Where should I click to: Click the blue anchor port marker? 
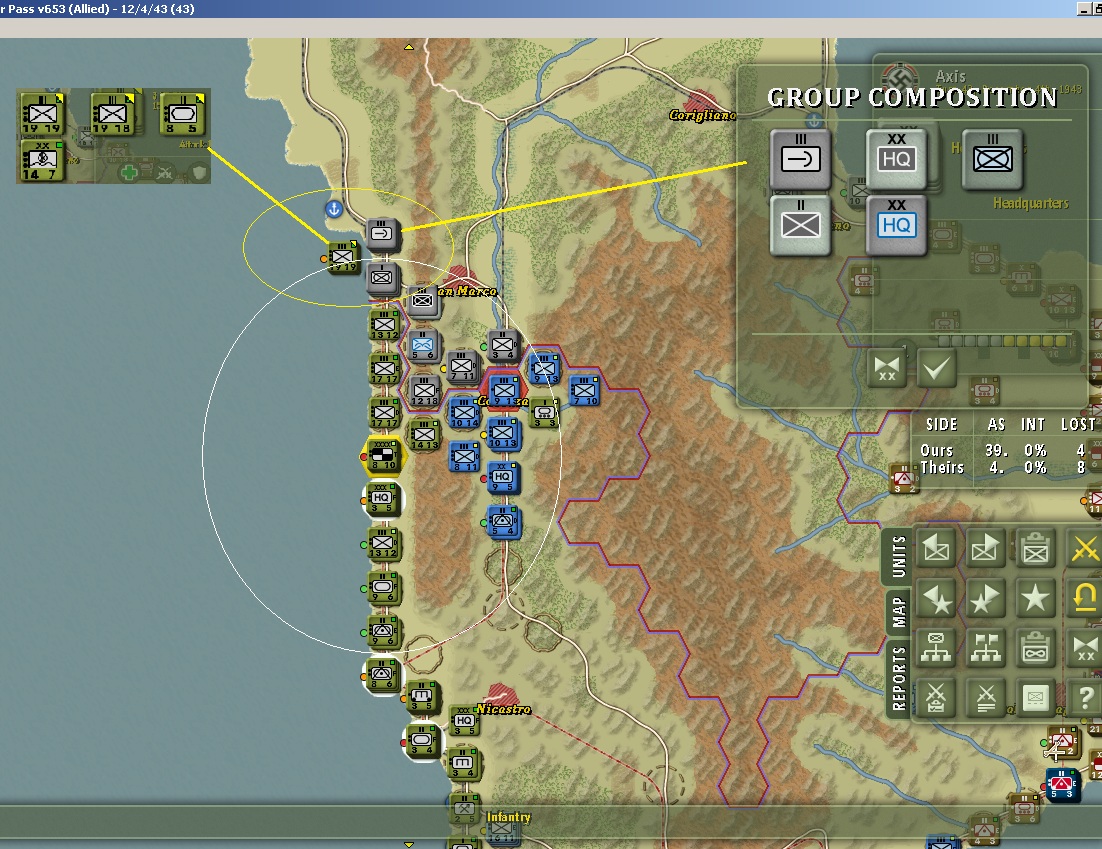click(x=334, y=209)
